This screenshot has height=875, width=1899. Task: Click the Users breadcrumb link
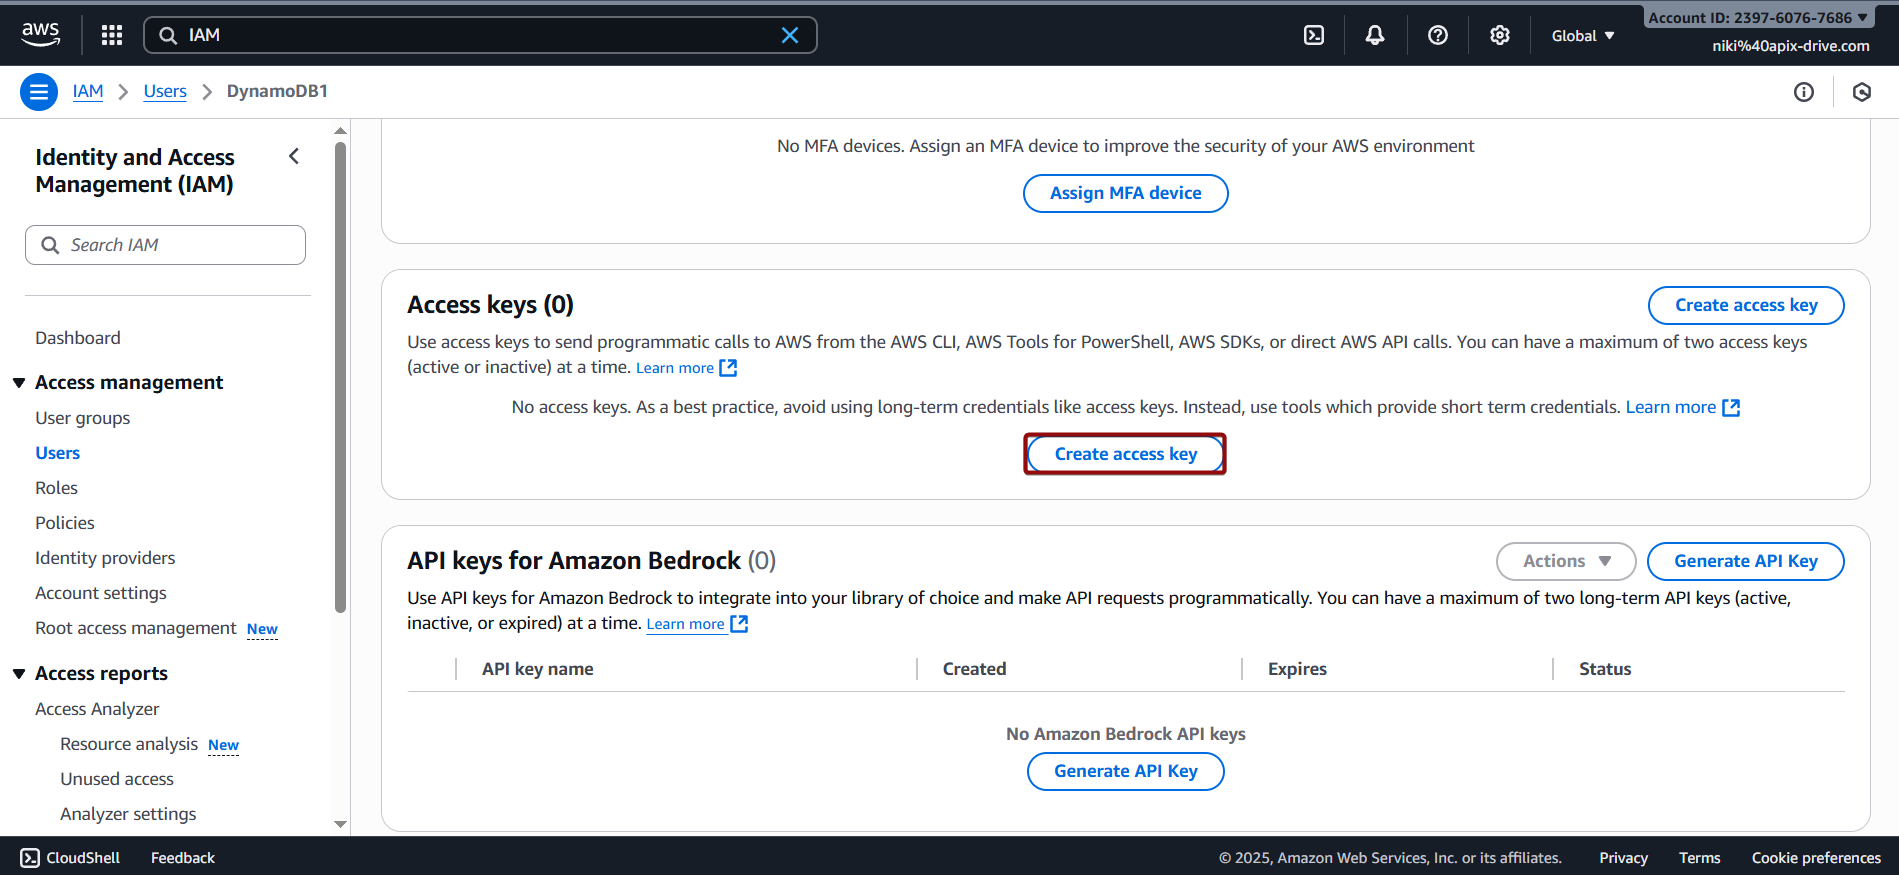pyautogui.click(x=165, y=91)
